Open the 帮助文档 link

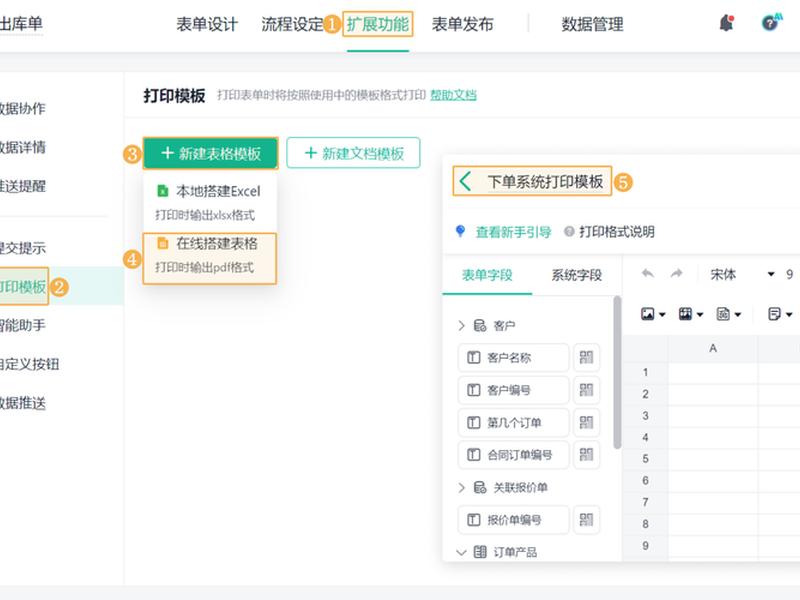[x=453, y=95]
